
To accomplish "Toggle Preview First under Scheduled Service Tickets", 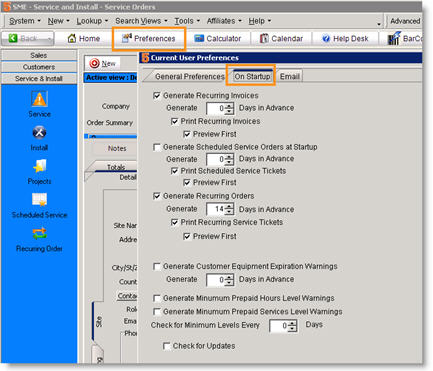I will coord(187,183).
